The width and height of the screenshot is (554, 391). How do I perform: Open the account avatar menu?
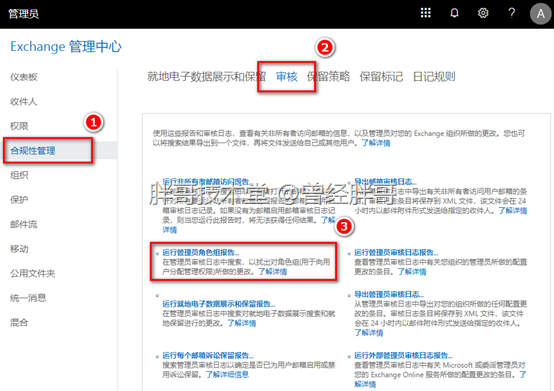pyautogui.click(x=540, y=14)
